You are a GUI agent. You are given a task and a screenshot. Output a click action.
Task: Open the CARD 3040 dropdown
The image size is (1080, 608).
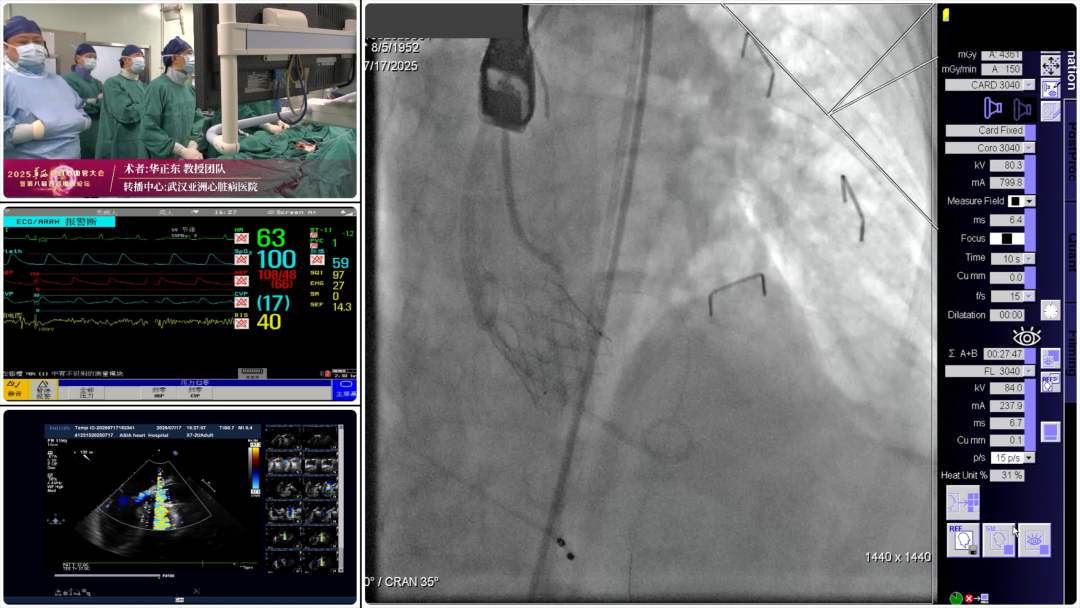[1029, 85]
